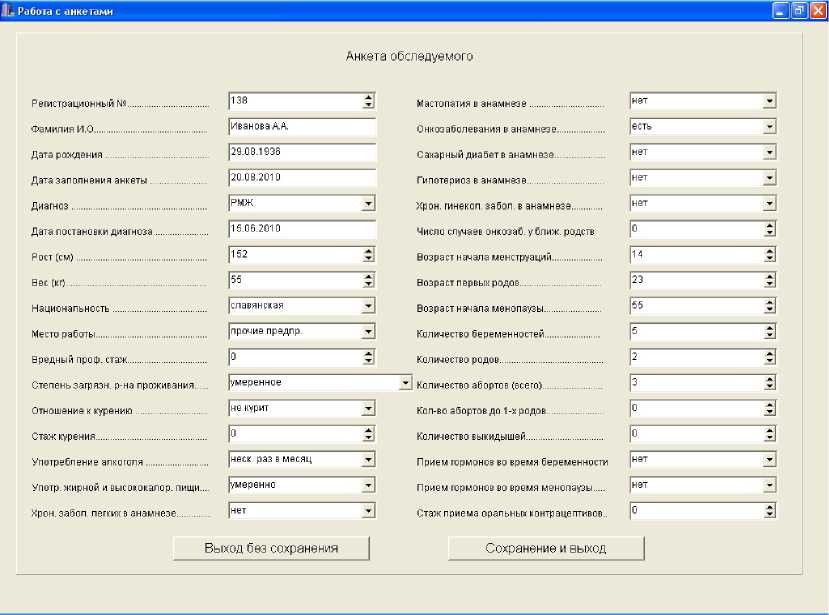Image resolution: width=829 pixels, height=615 pixels.
Task: Maximize the Работа с анкетами window
Action: click(x=799, y=10)
